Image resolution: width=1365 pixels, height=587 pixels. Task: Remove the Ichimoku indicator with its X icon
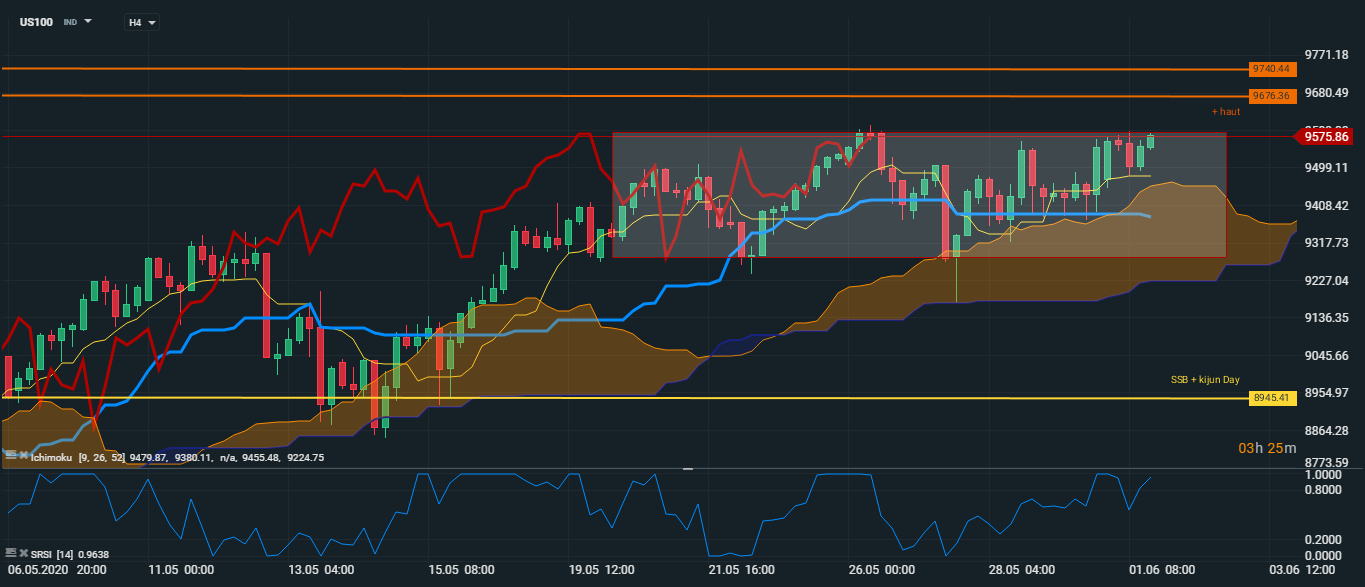click(24, 455)
